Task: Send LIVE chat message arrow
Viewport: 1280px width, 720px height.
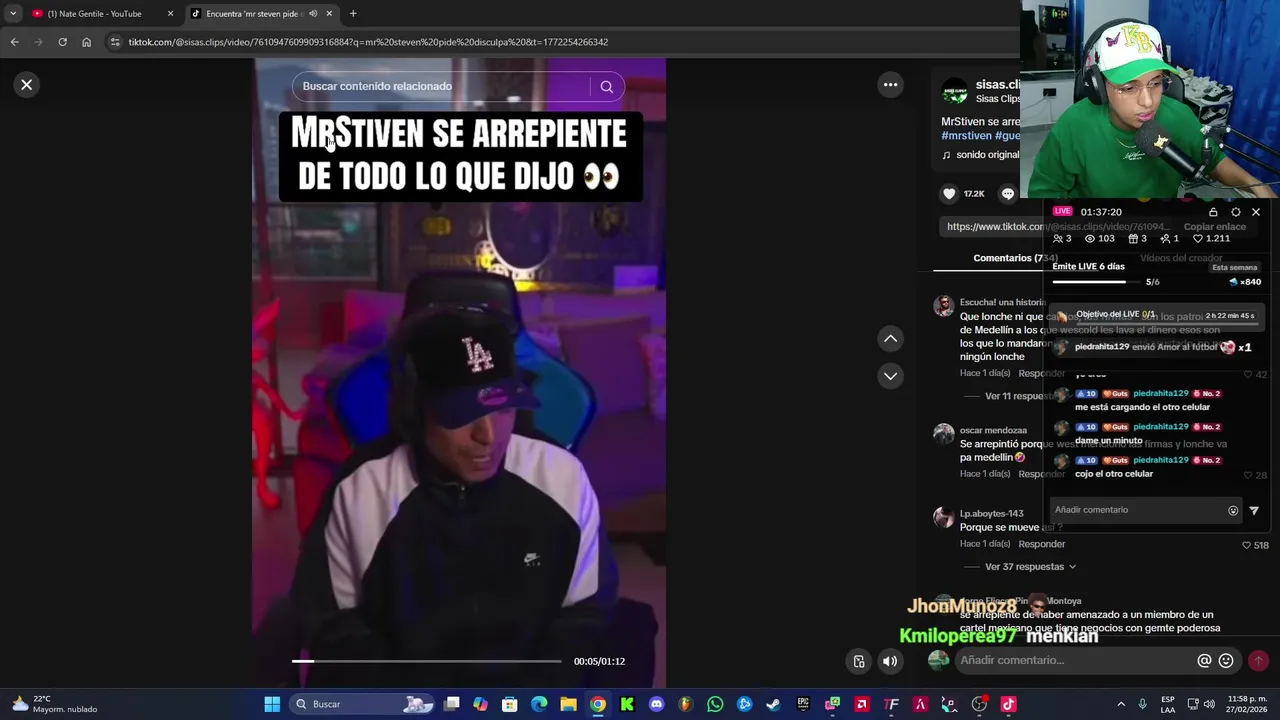Action: click(1254, 510)
